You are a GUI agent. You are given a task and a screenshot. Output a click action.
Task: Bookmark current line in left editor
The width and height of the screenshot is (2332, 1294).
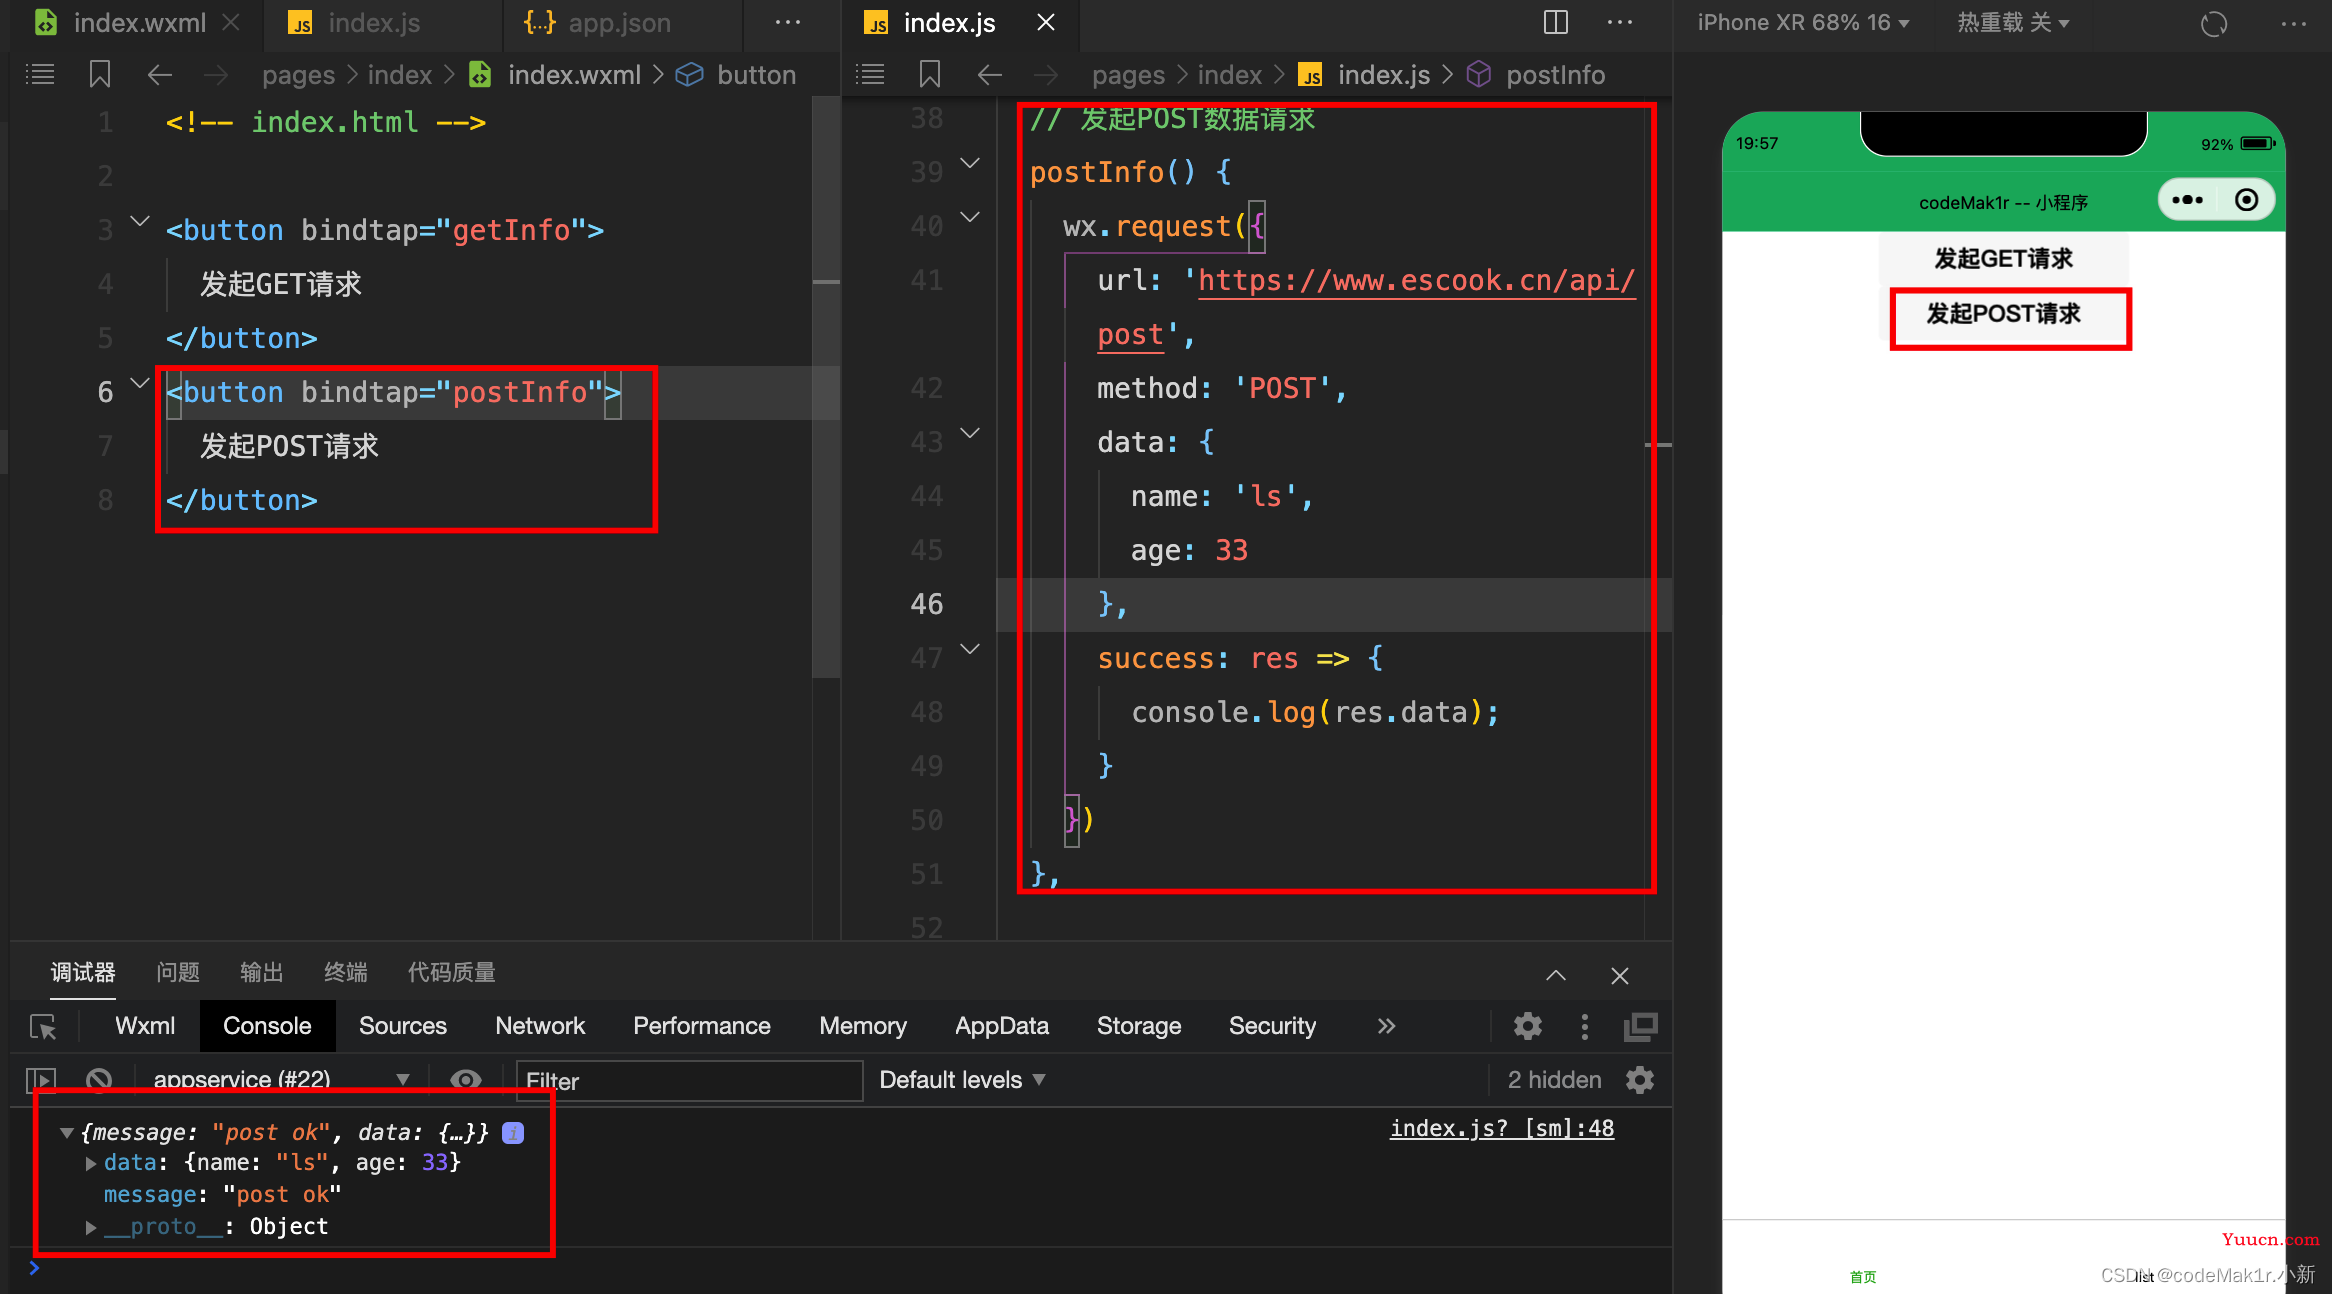[100, 74]
